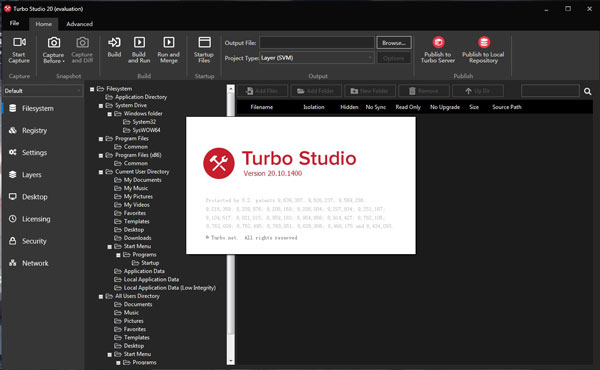Click the disabled Options button
Viewport: 600px width, 370px height.
pyautogui.click(x=394, y=58)
